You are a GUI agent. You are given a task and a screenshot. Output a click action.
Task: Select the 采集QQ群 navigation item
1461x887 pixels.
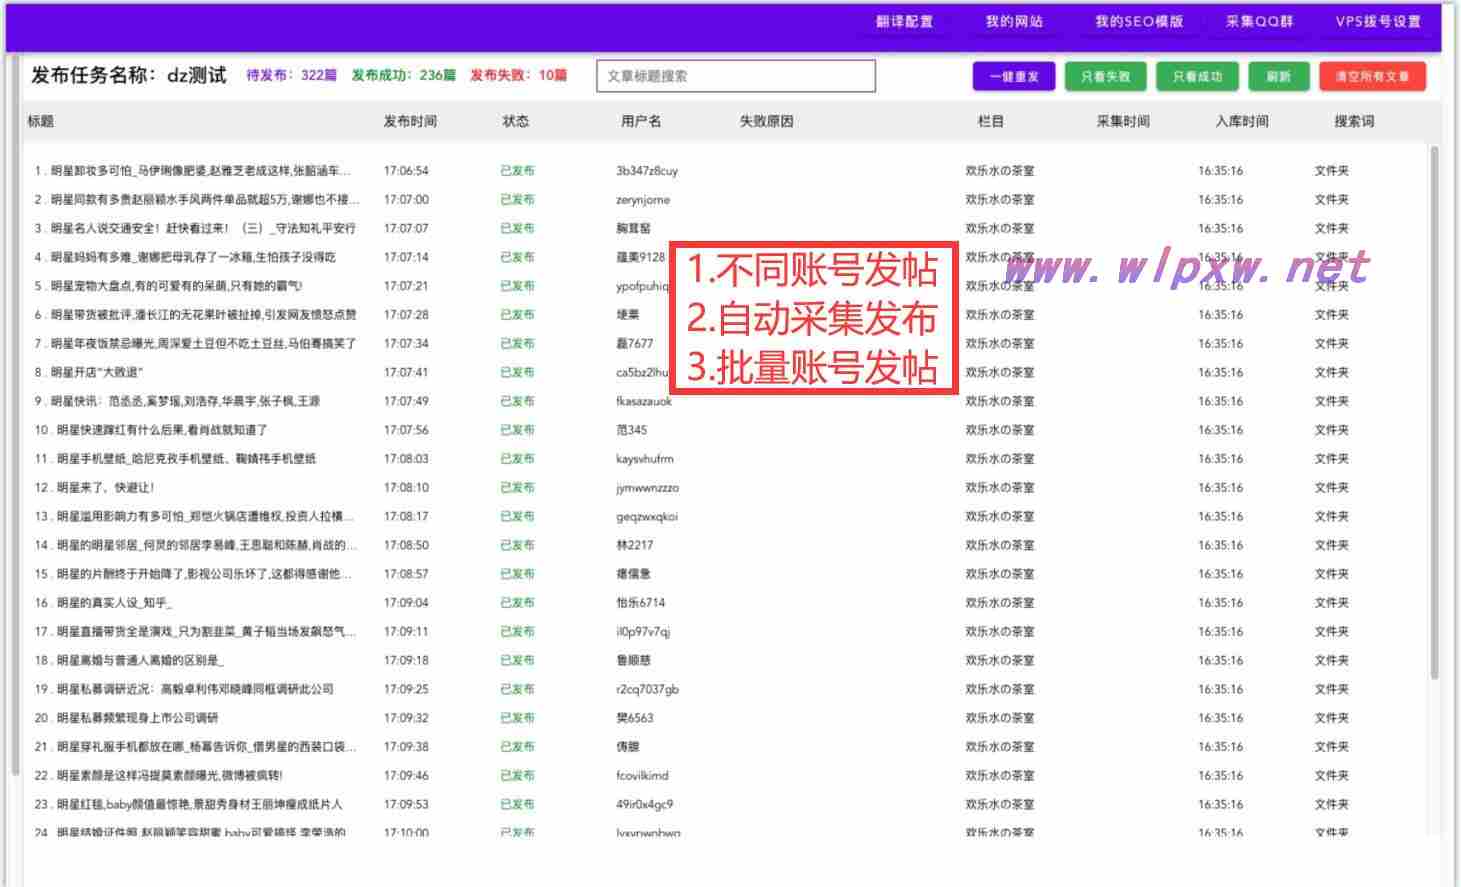coord(1259,21)
